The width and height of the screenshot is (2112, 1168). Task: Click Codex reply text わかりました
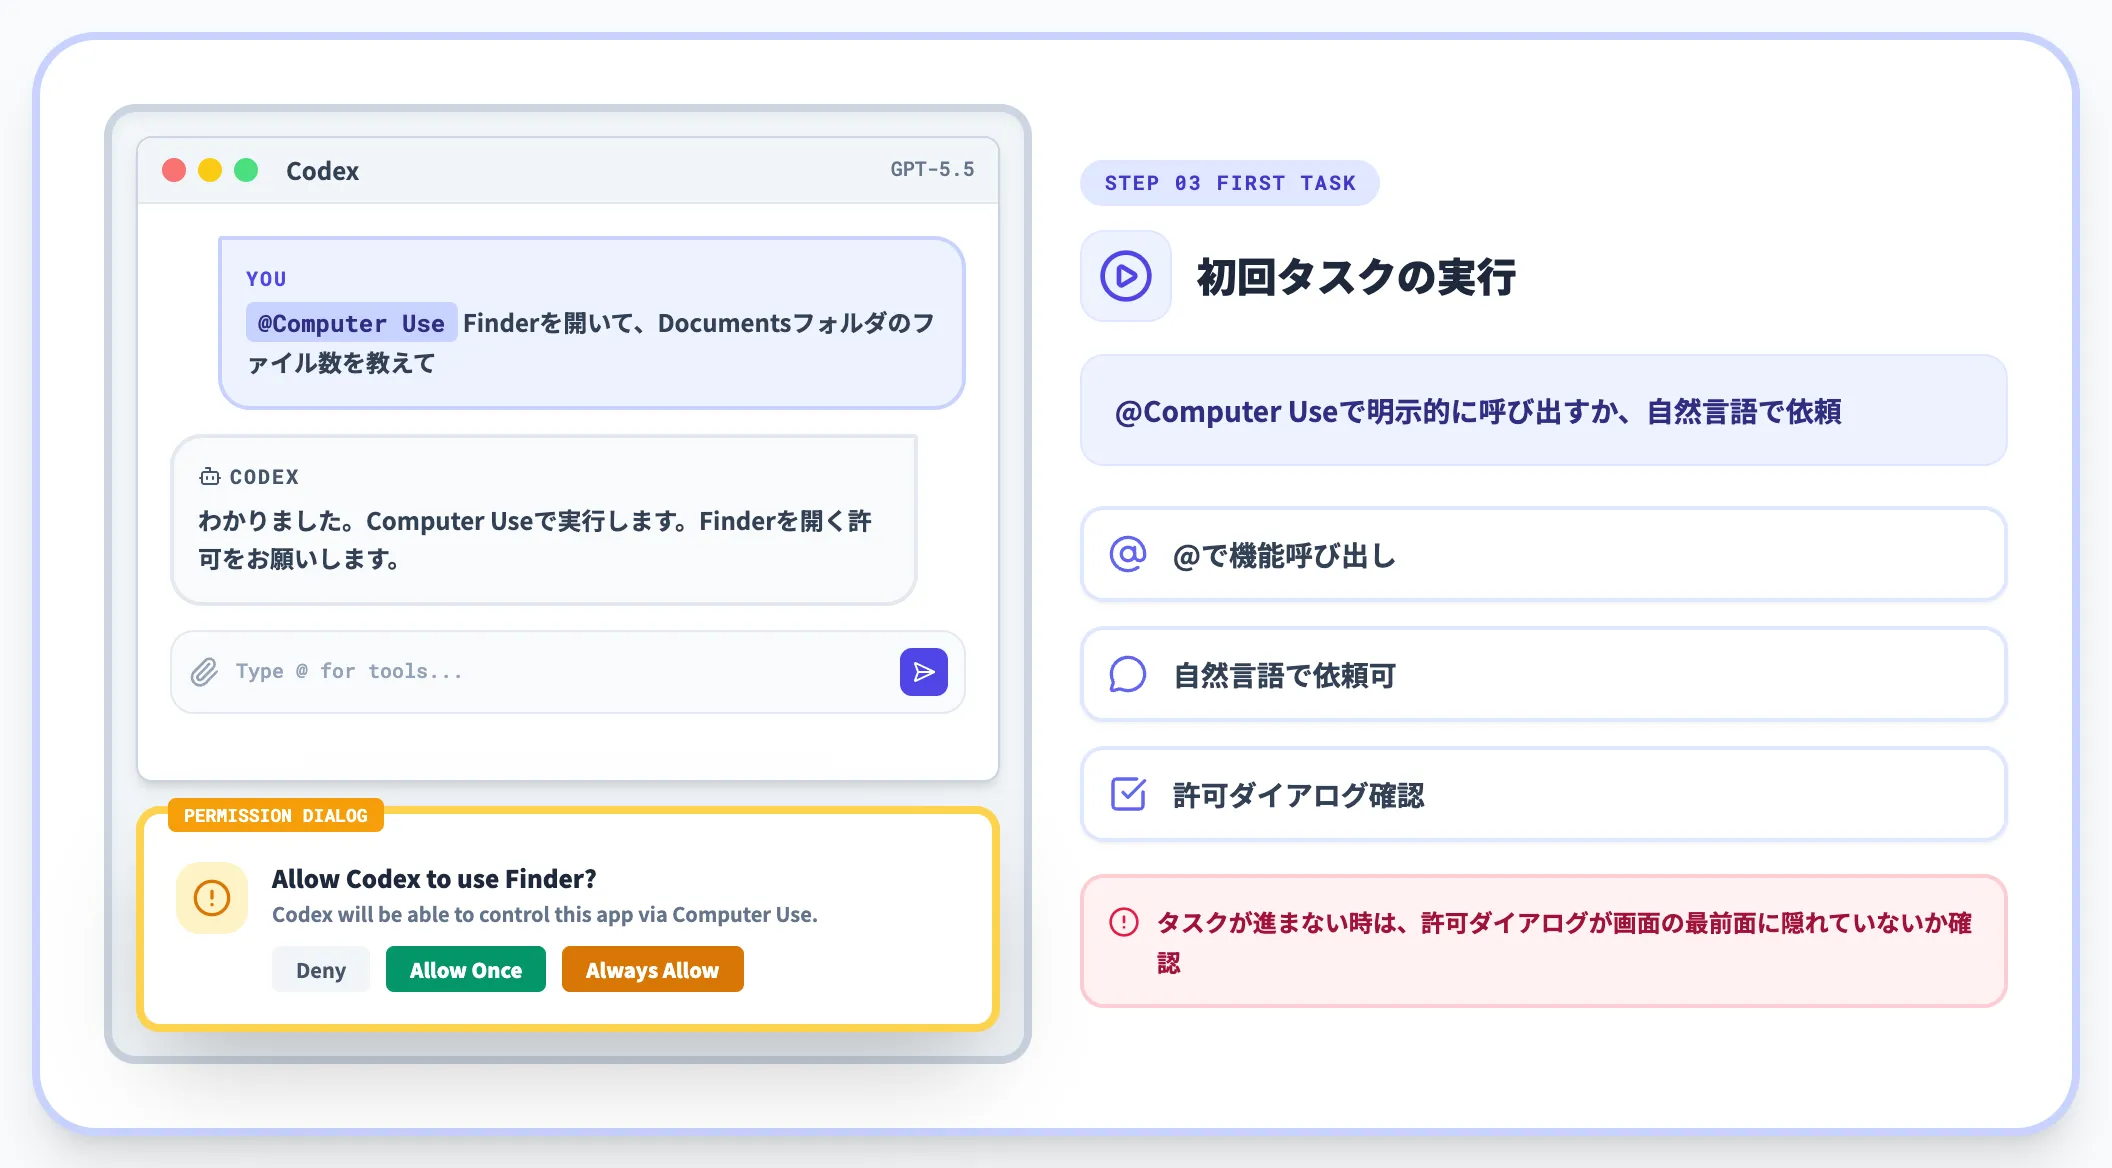[535, 540]
